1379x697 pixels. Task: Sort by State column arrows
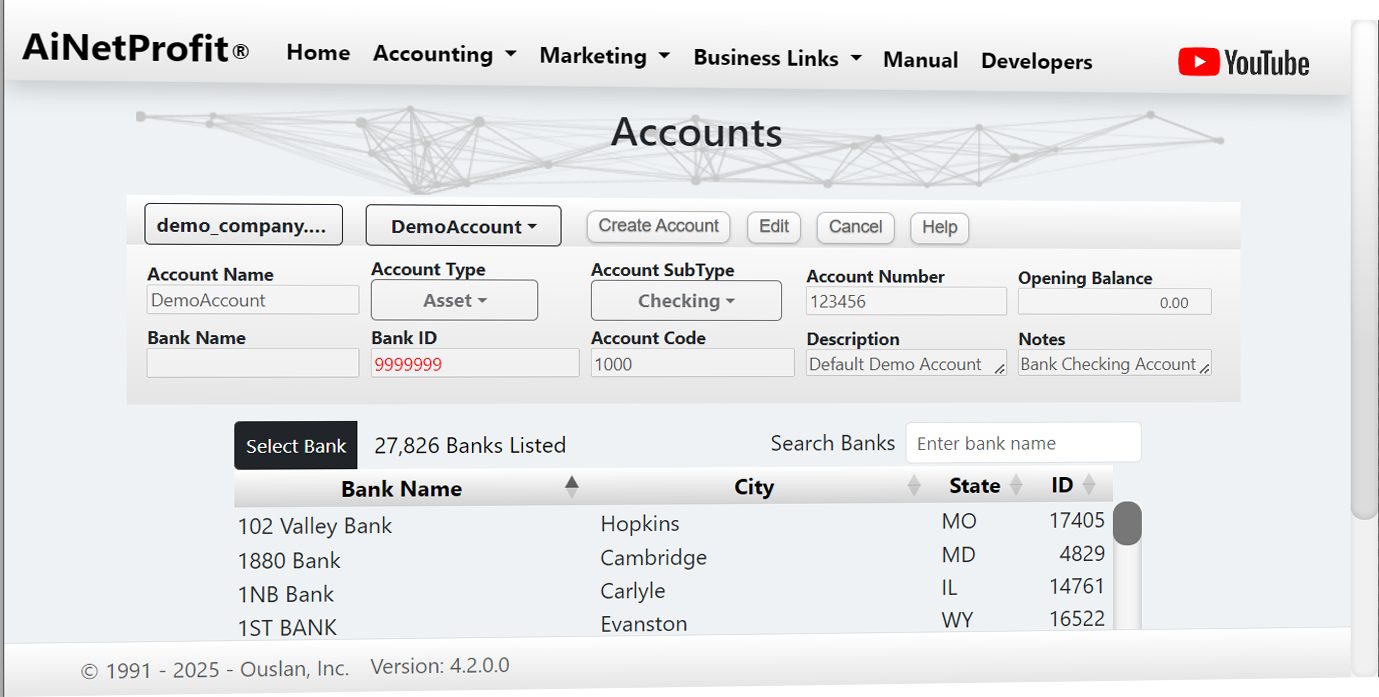click(x=1016, y=485)
